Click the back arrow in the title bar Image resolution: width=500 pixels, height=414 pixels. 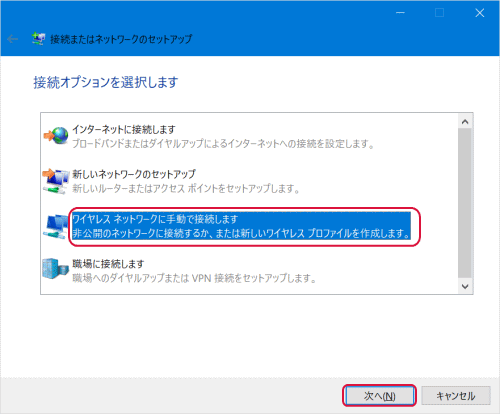[x=13, y=39]
